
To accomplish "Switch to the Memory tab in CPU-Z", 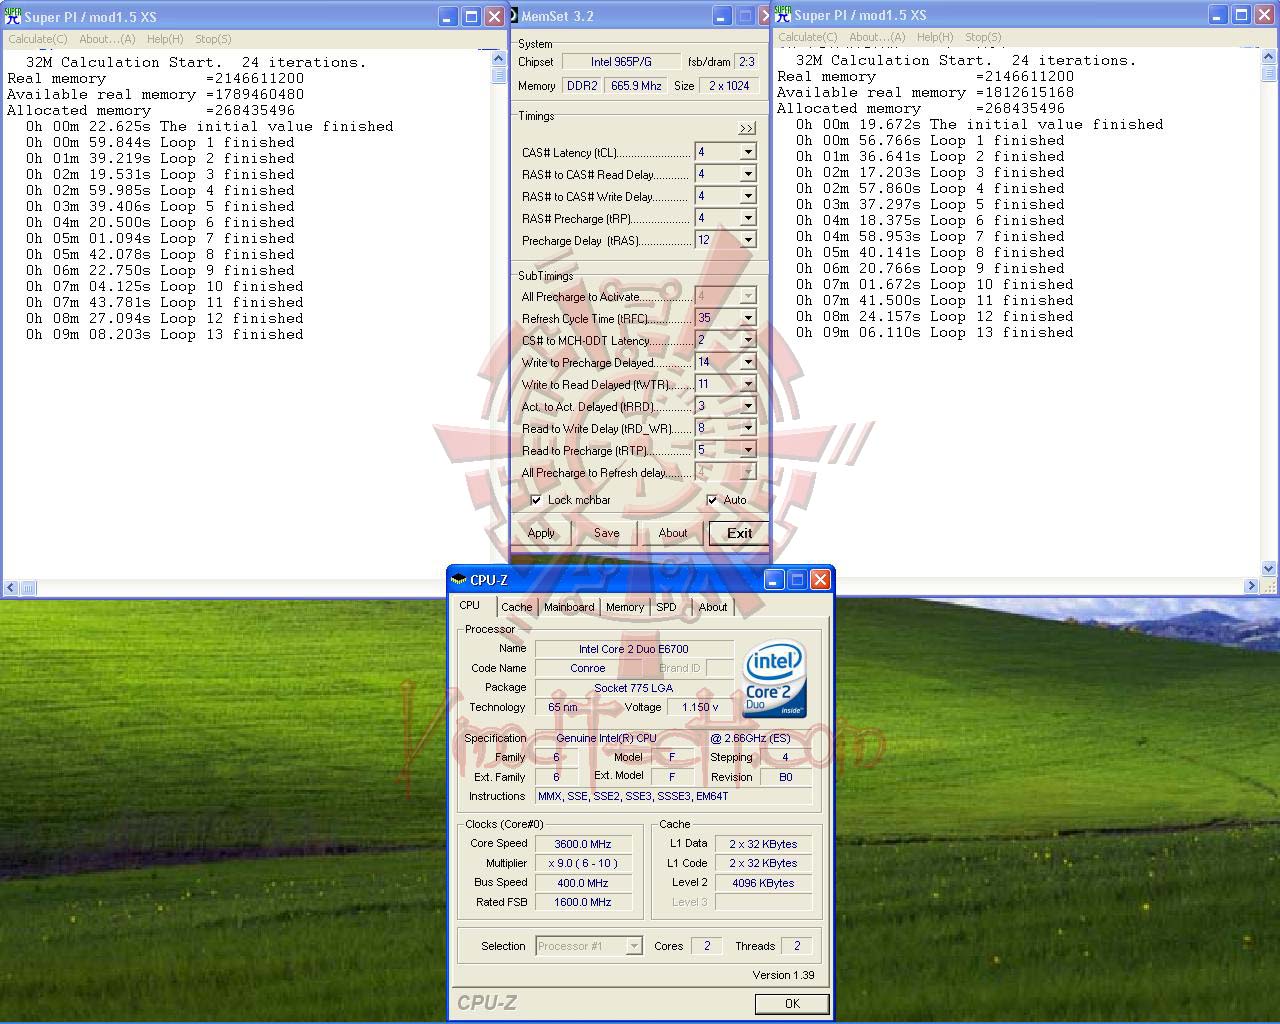I will click(x=625, y=607).
